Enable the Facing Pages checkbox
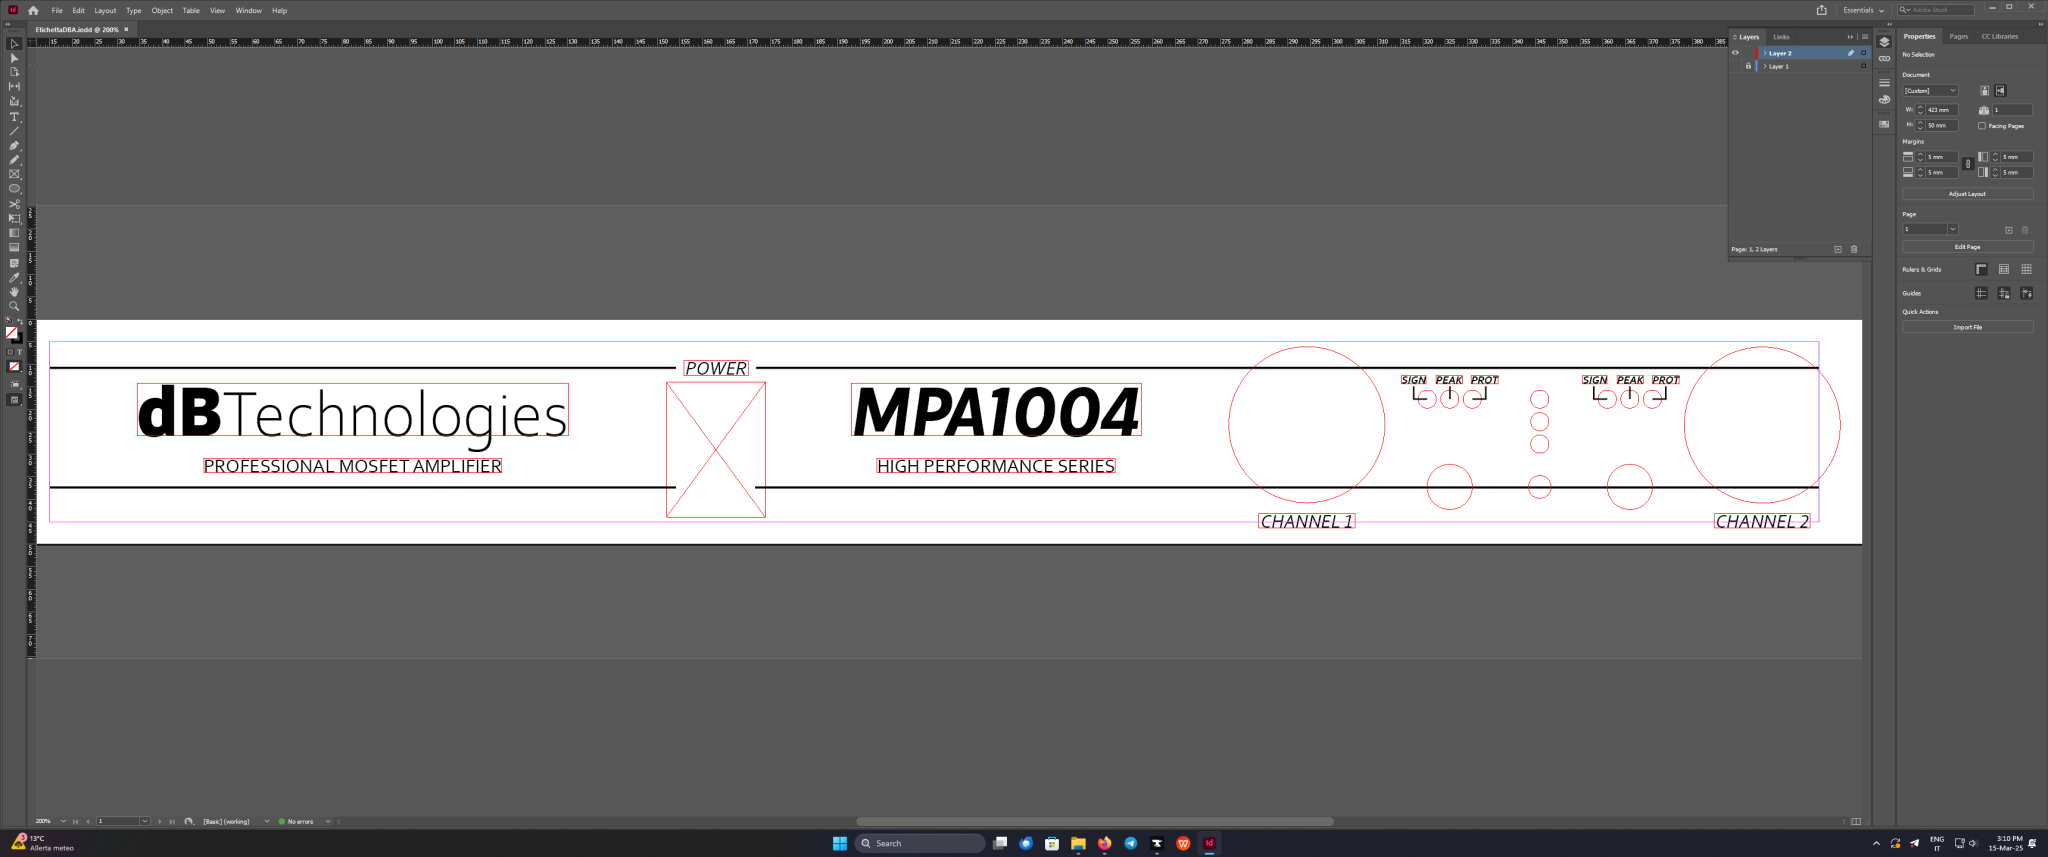 1982,126
